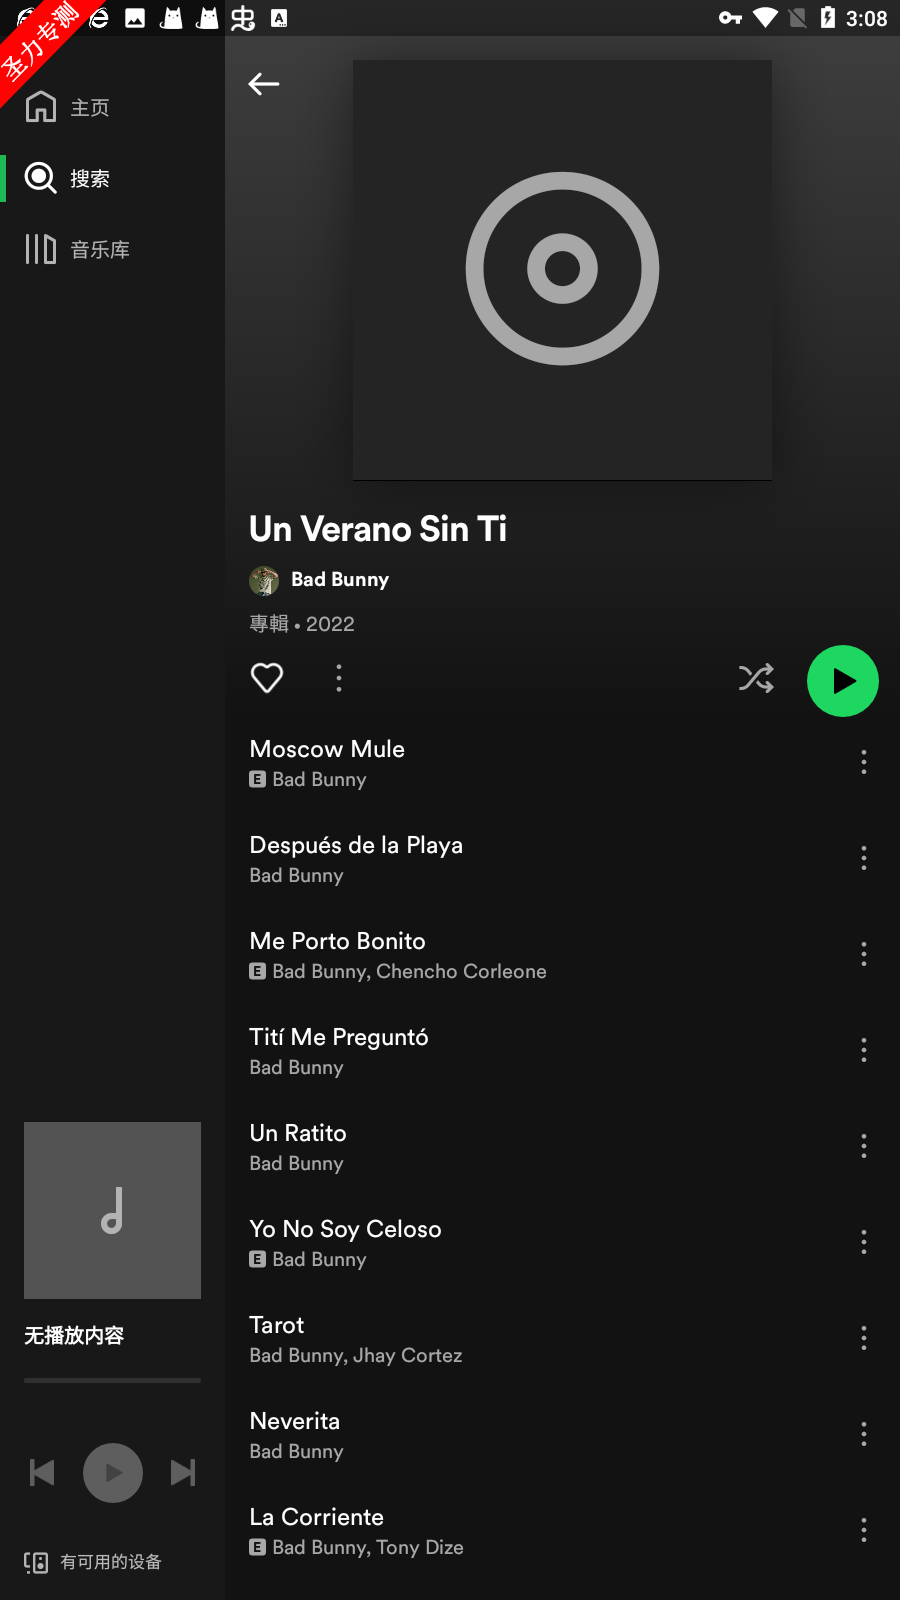Image resolution: width=900 pixels, height=1600 pixels.
Task: Play the album with the green button
Action: click(843, 681)
